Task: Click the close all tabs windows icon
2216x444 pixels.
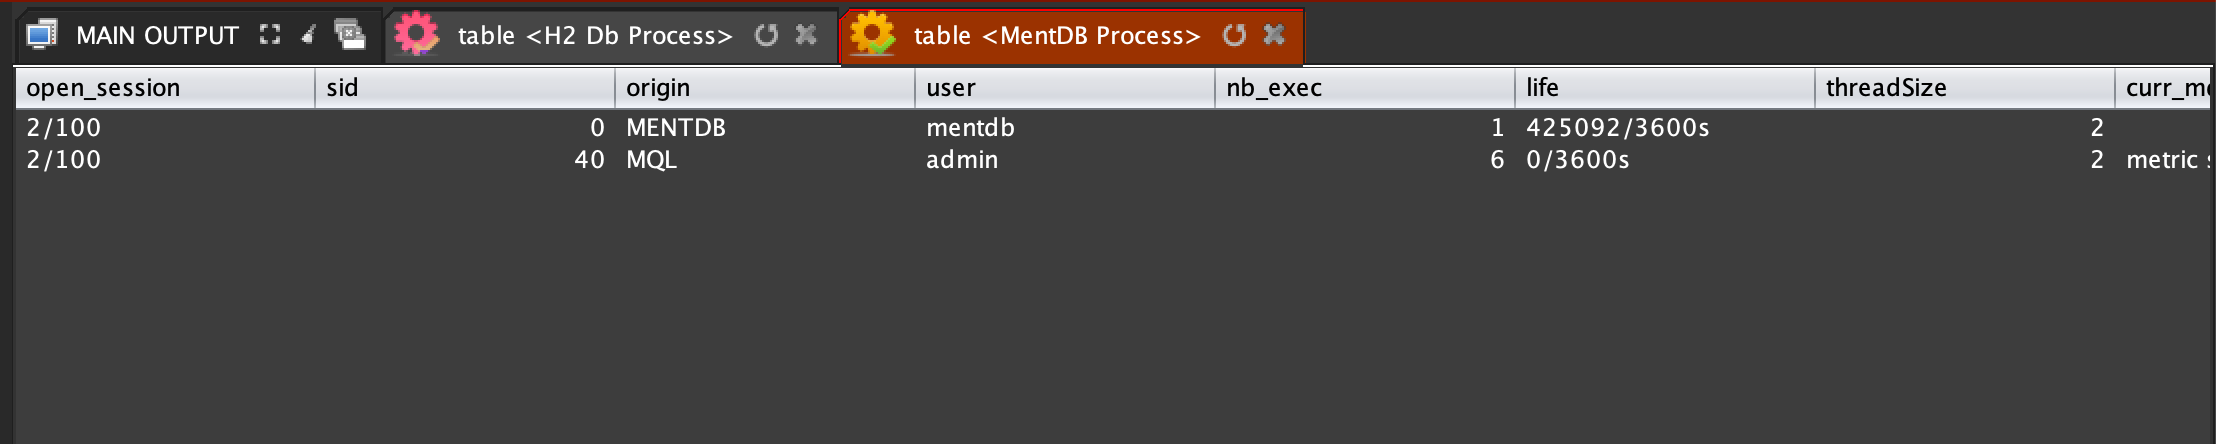Action: click(349, 35)
